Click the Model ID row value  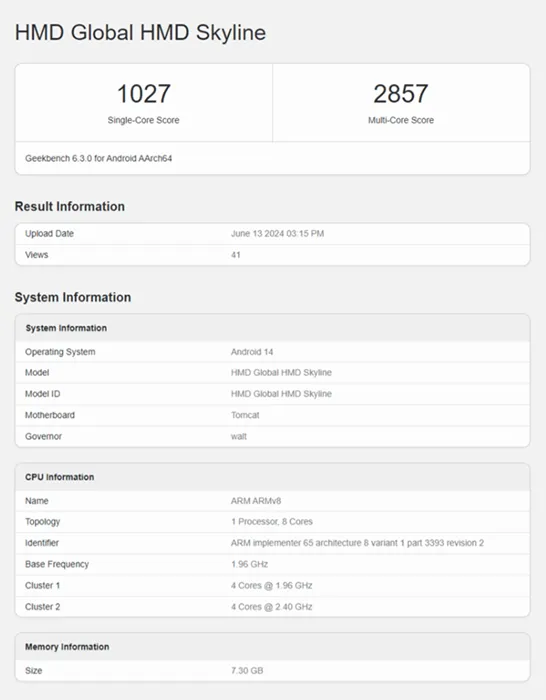click(281, 394)
